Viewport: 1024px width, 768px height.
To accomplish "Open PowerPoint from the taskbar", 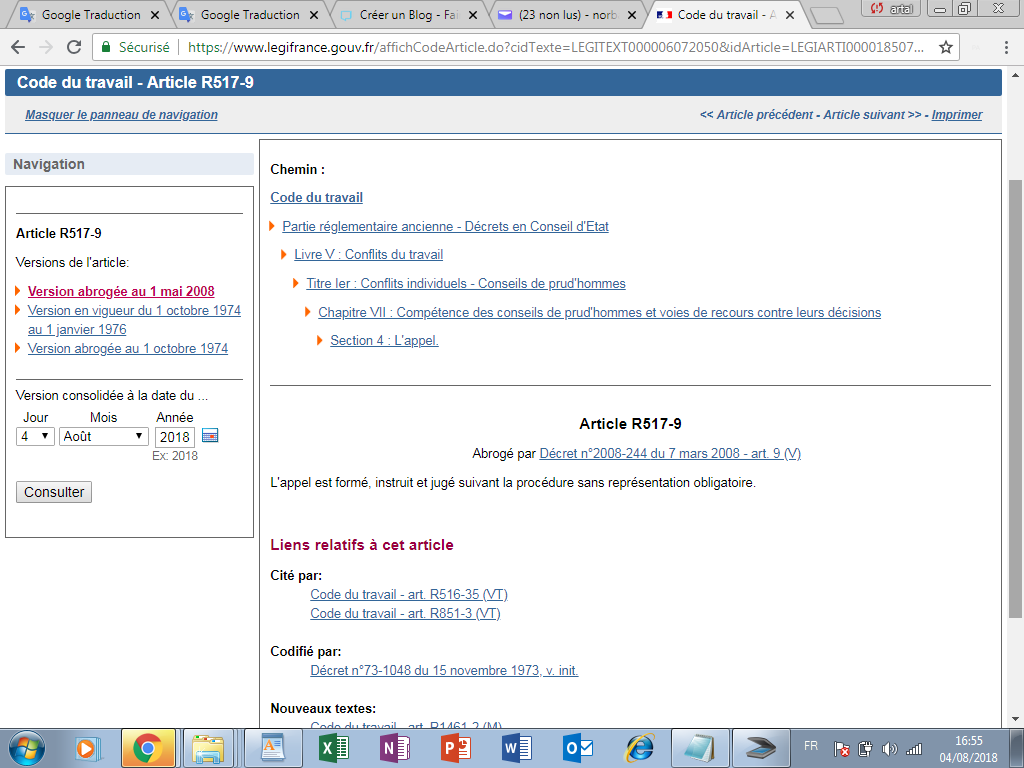I will click(456, 747).
